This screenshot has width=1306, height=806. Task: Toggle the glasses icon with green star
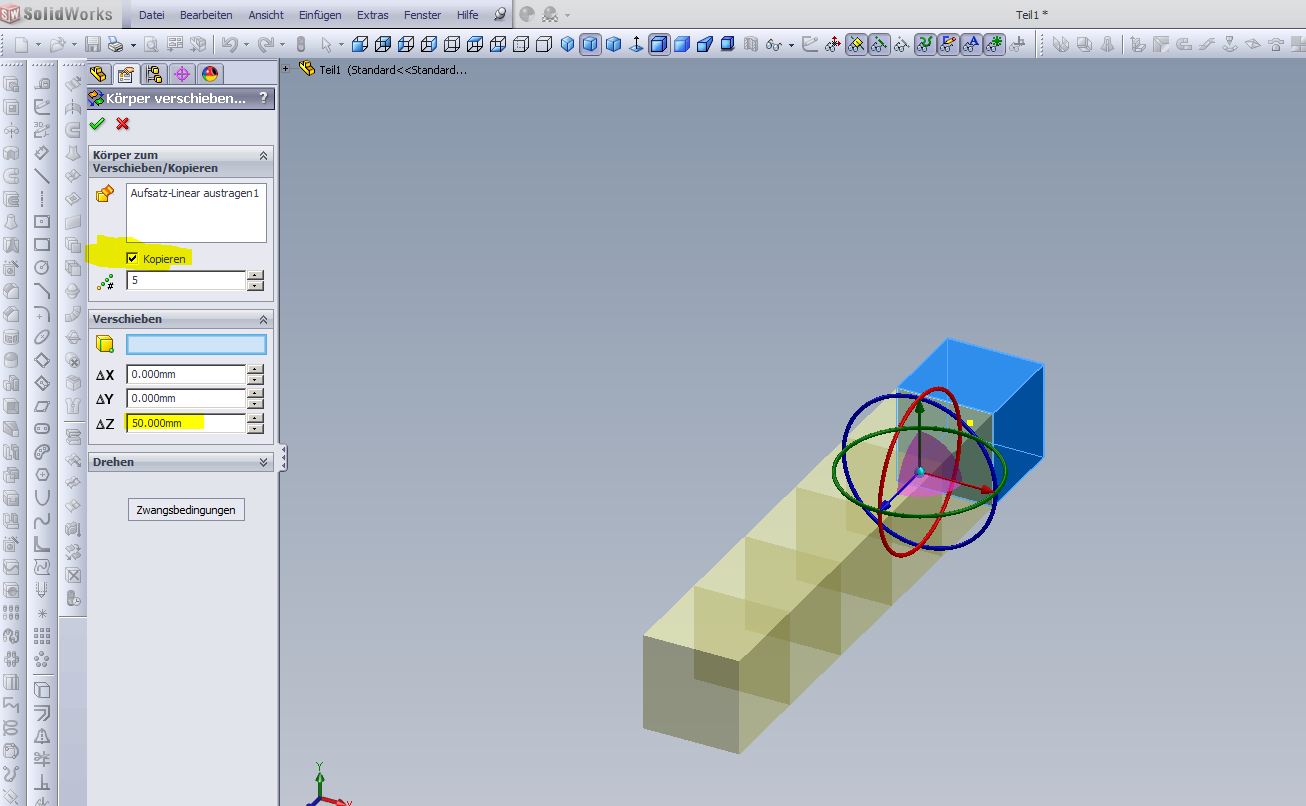click(x=994, y=44)
